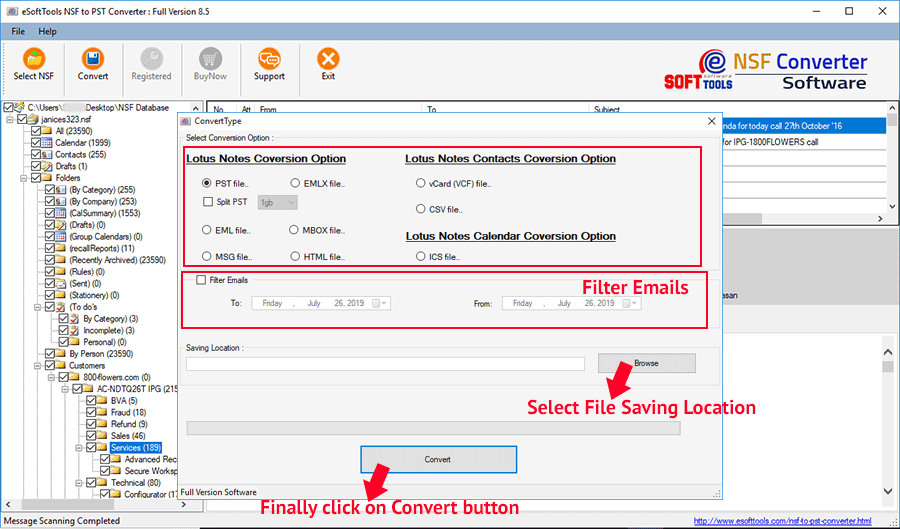Select the EMLX file radio option
This screenshot has height=529, width=900.
click(x=295, y=183)
